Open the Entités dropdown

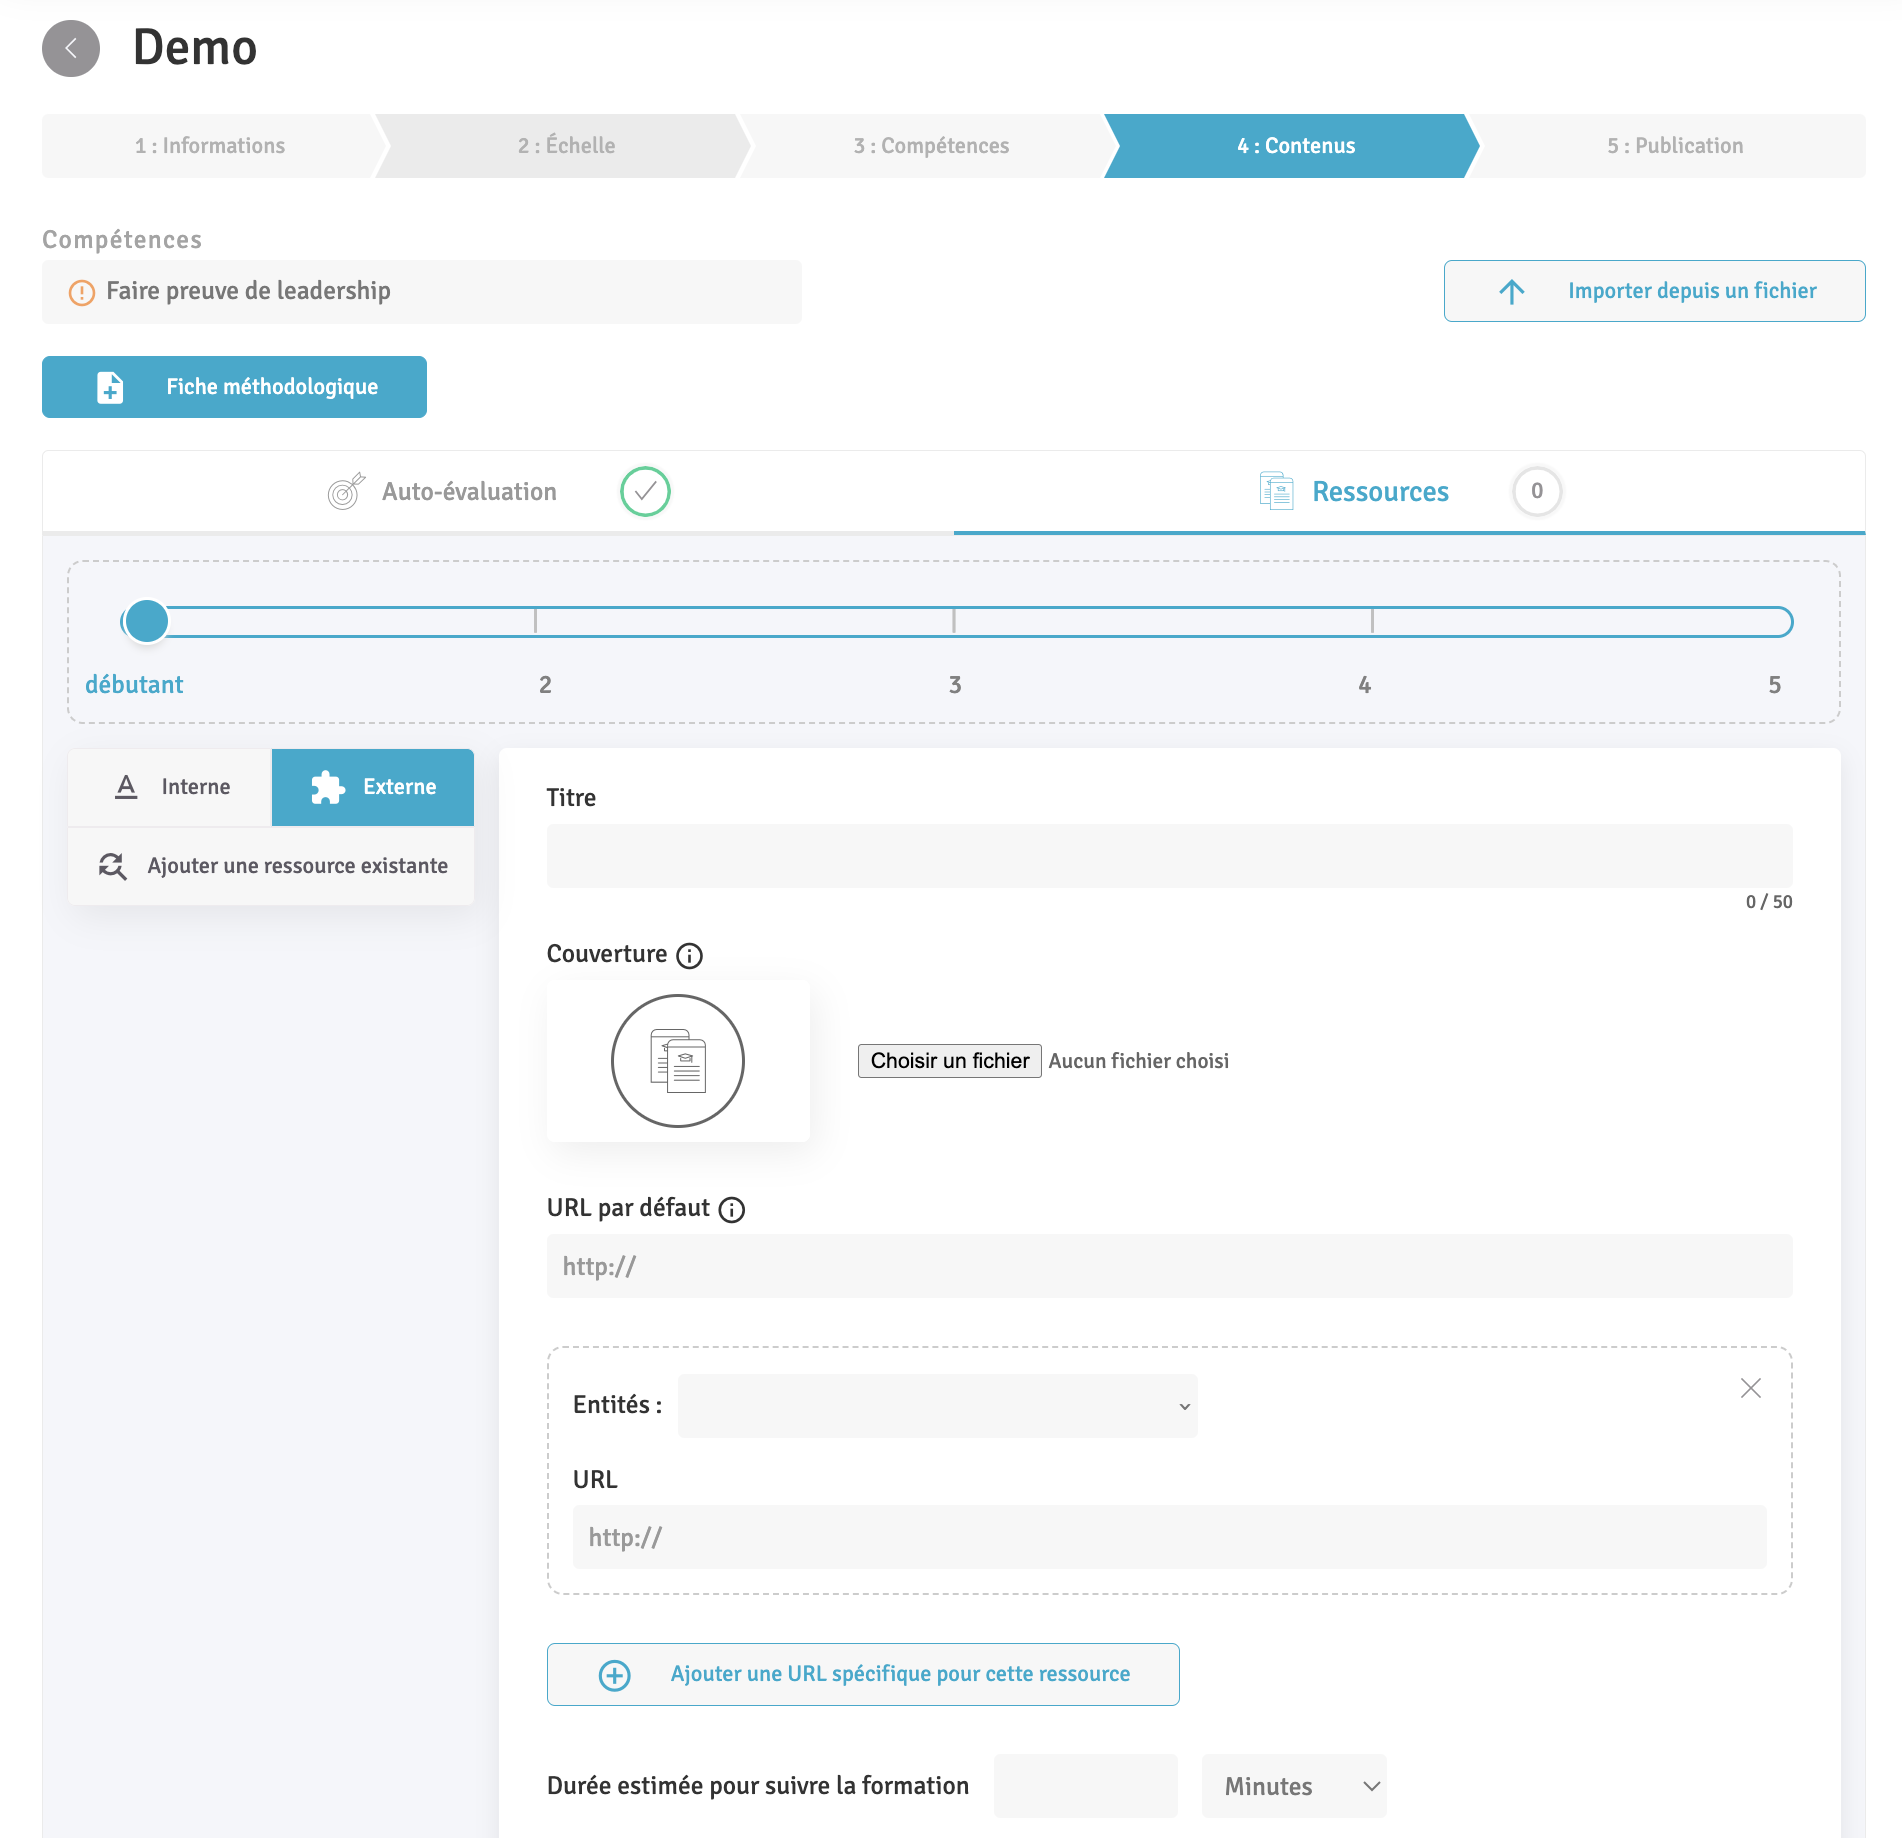tap(937, 1406)
